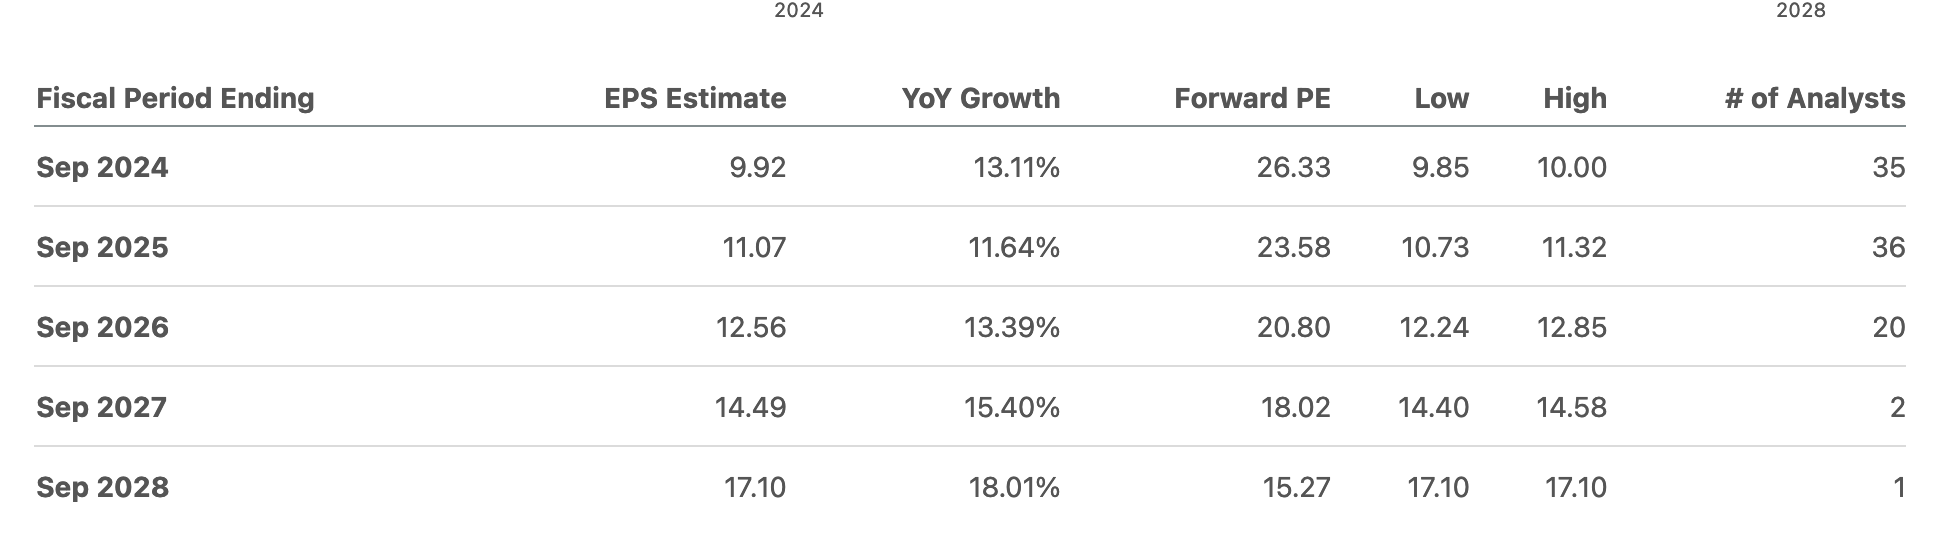Click the EPS Estimate column header
Image resolution: width=1952 pixels, height=542 pixels.
695,98
